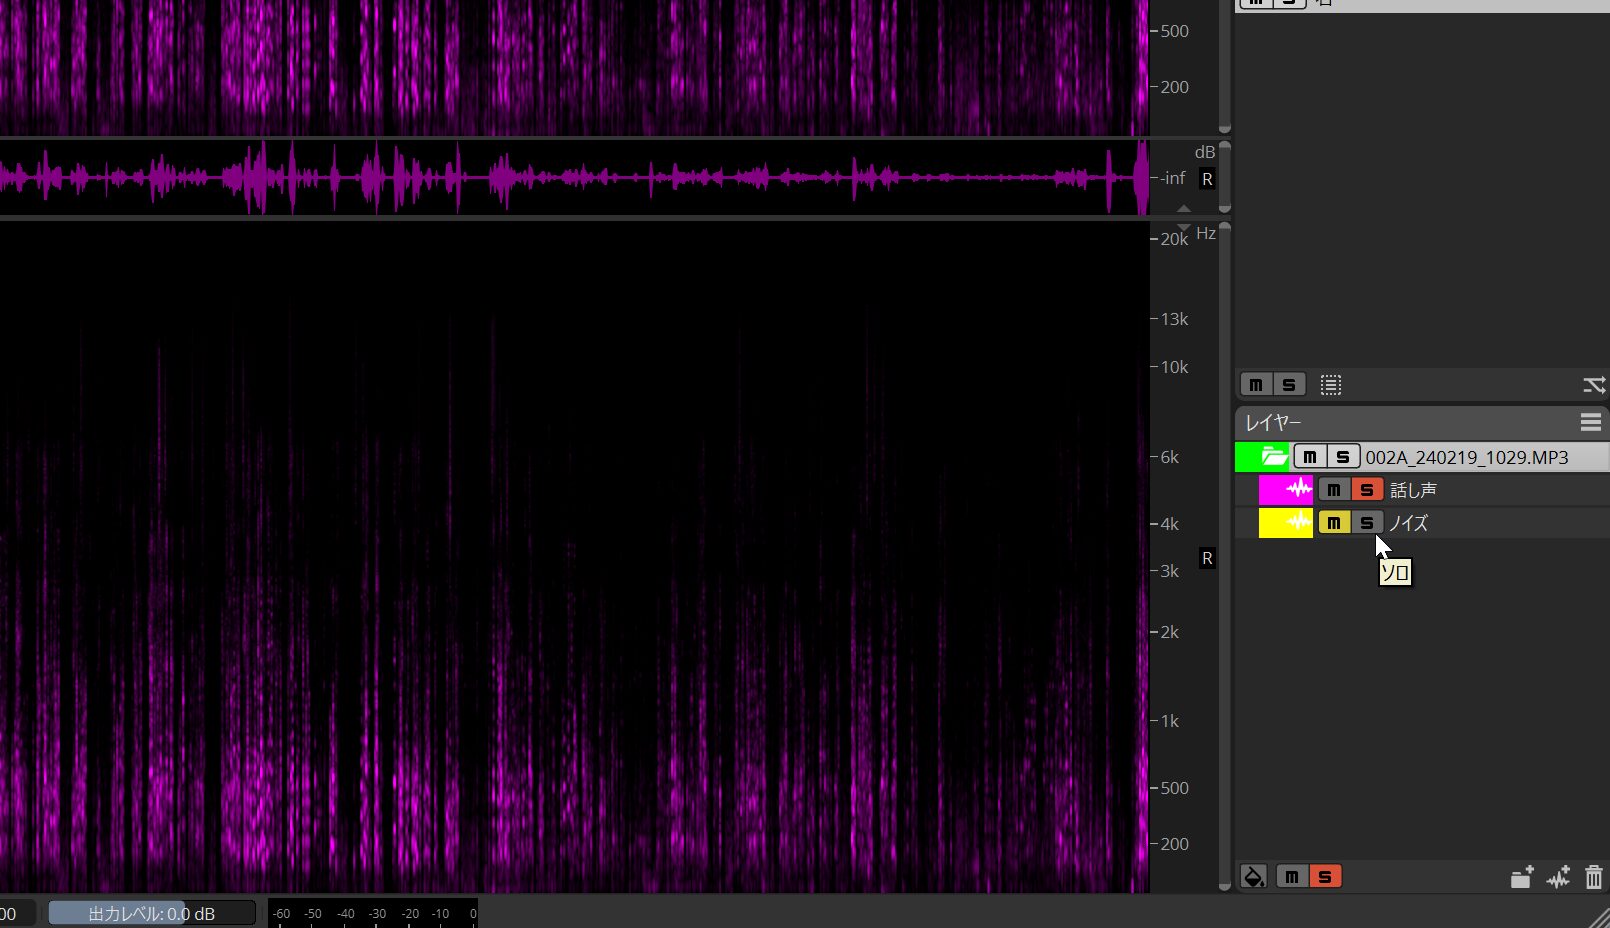The image size is (1610, 928).
Task: Click the 4k label on frequency scale
Action: (1170, 524)
